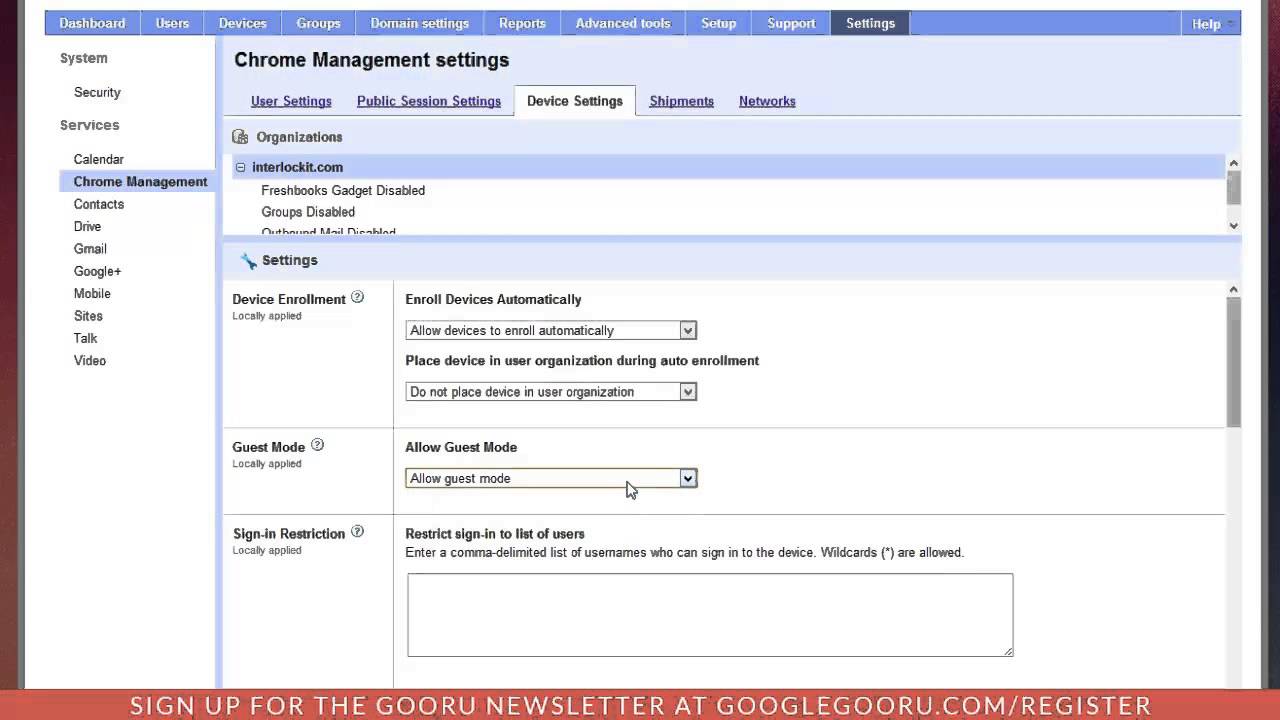Click the Device Enrollment help icon
Image resolution: width=1280 pixels, height=720 pixels.
pyautogui.click(x=357, y=297)
